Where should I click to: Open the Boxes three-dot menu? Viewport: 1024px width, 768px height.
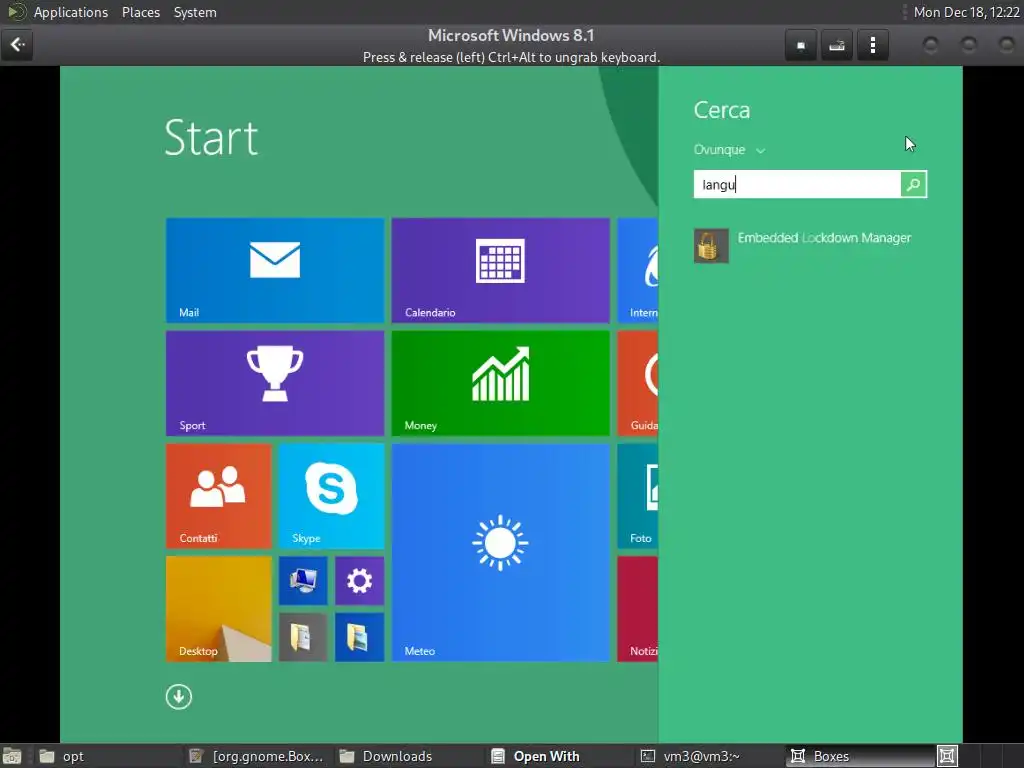point(872,45)
